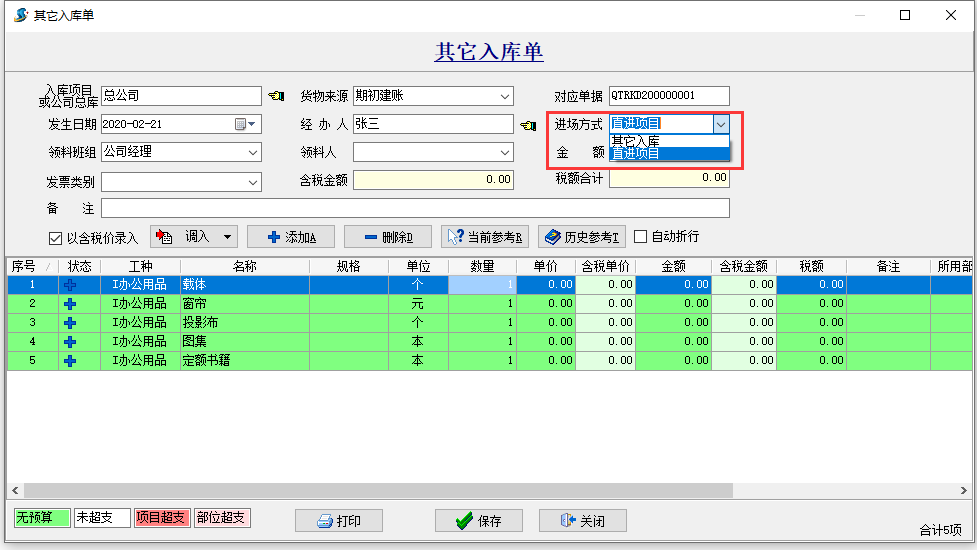Open the 领料班组 dropdown list
This screenshot has height=550, width=977.
[x=252, y=153]
